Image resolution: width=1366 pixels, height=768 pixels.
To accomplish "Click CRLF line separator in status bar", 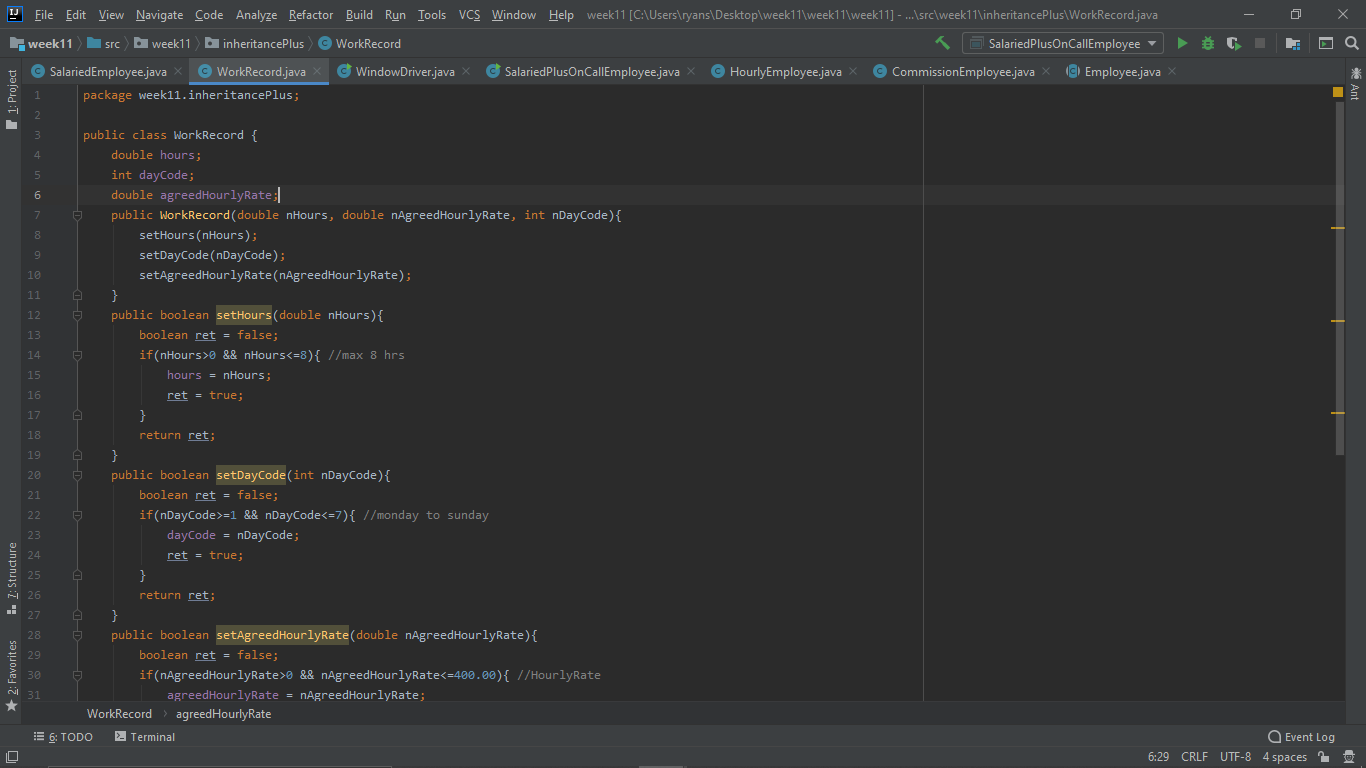I will tap(1194, 757).
